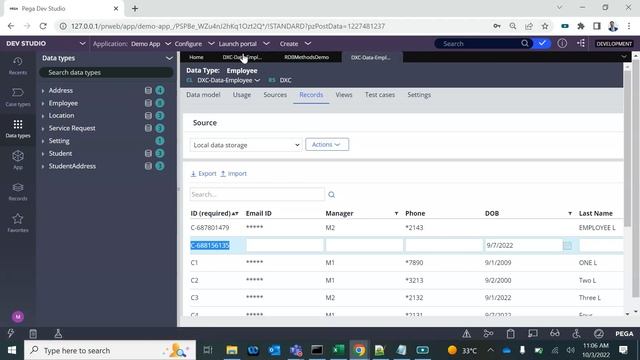The width and height of the screenshot is (640, 360).
Task: Open Chrome extensions puzzle icon
Action: (x=581, y=26)
